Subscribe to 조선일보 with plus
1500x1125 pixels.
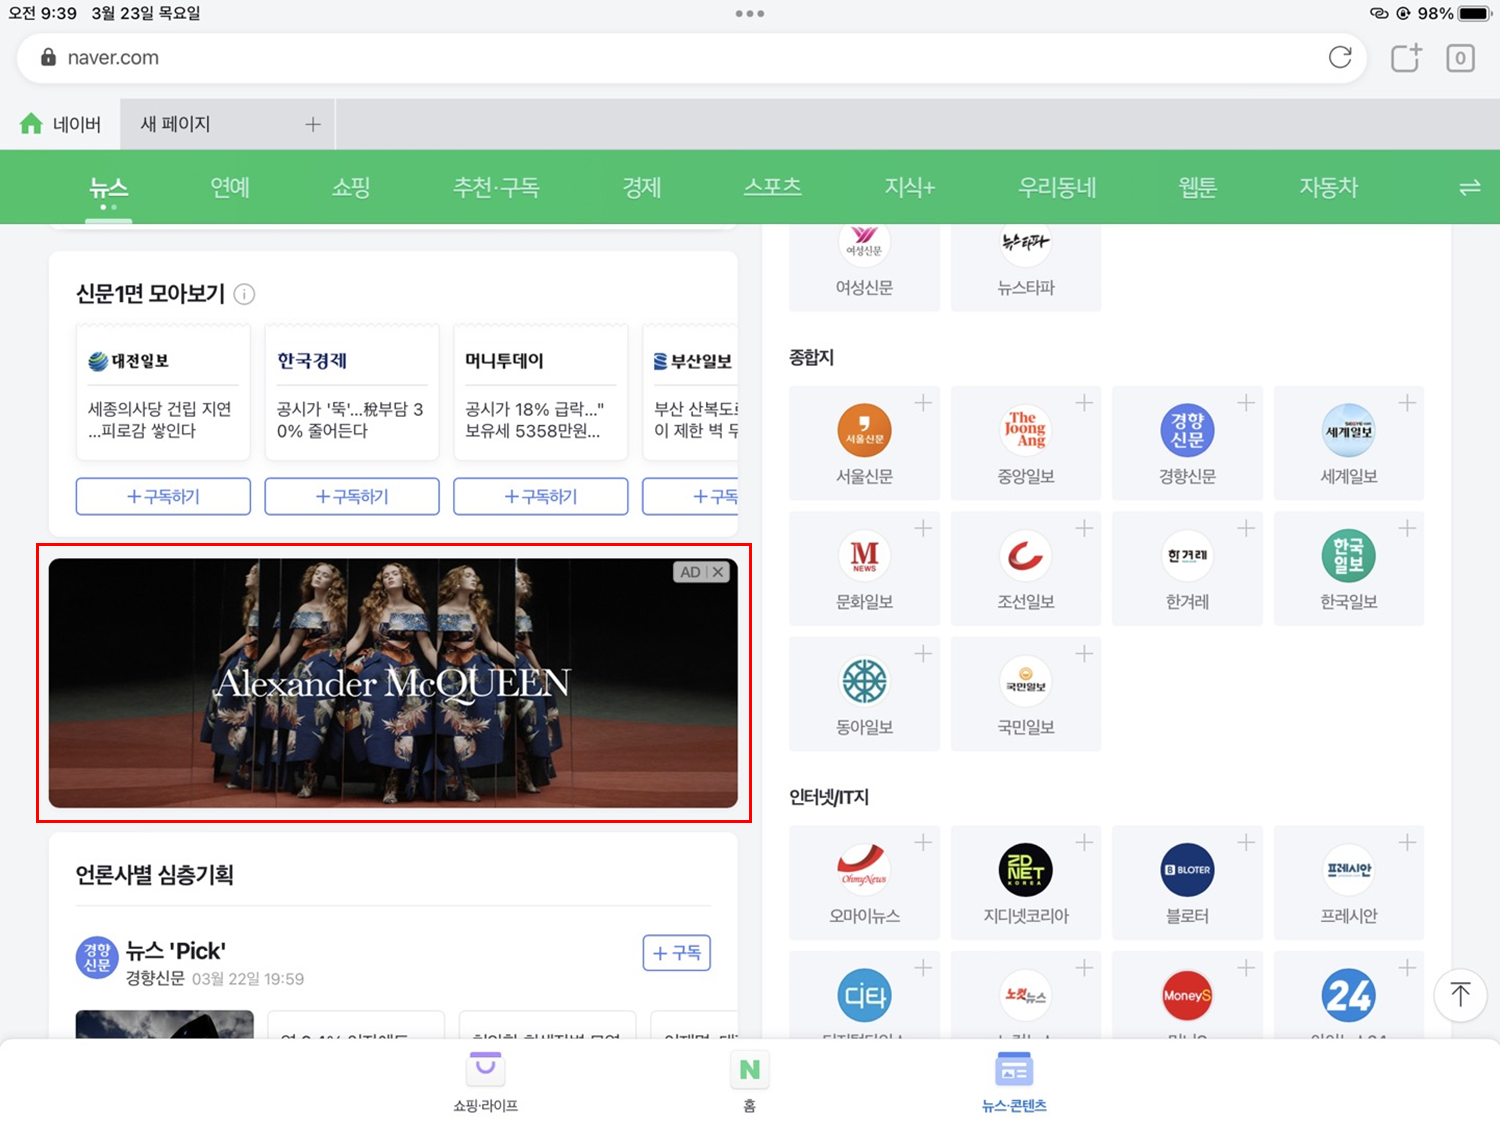pyautogui.click(x=1084, y=528)
